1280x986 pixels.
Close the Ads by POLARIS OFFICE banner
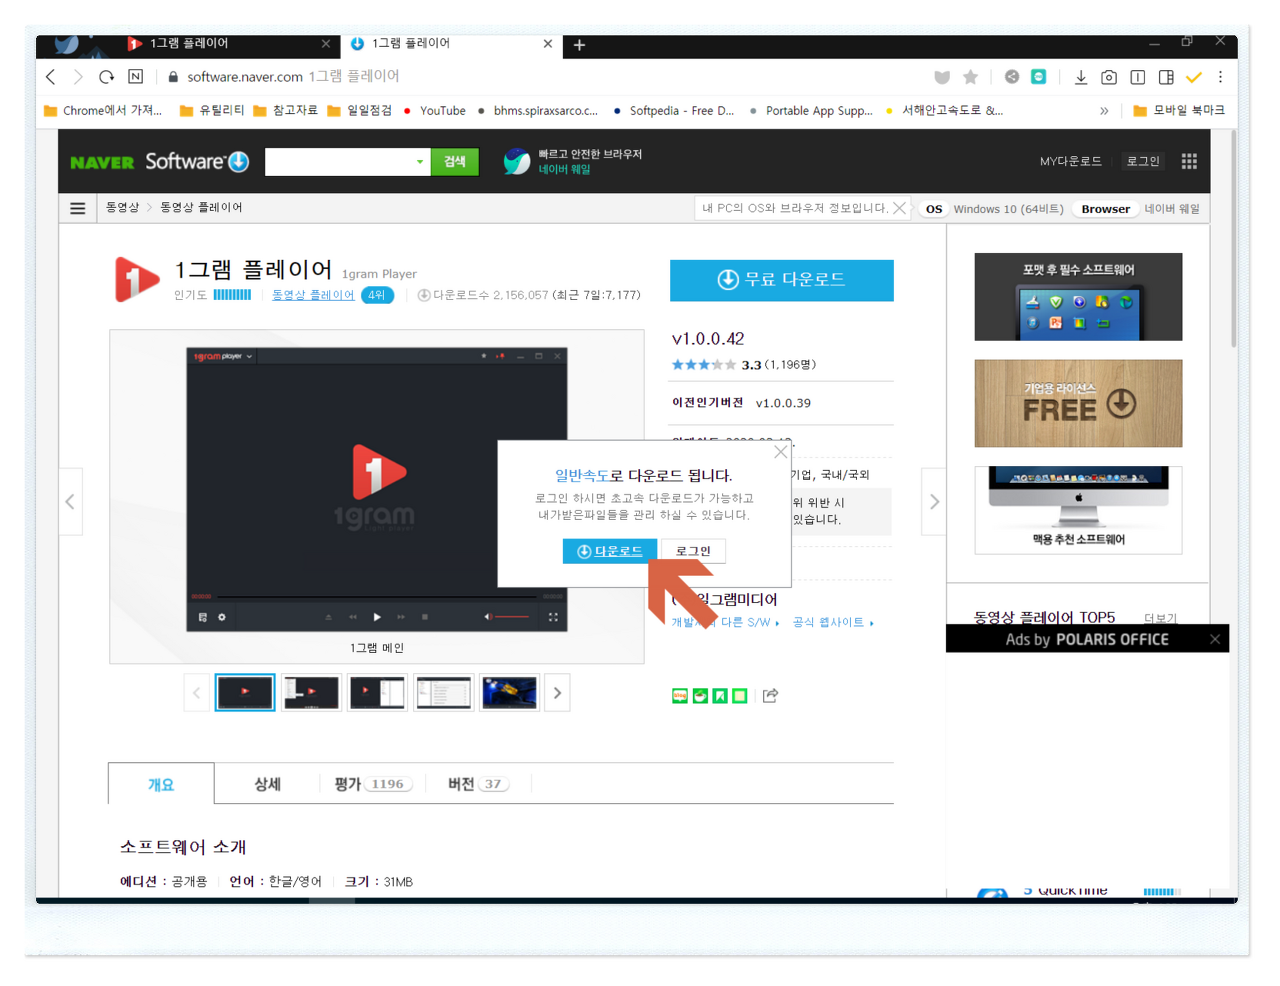tap(1215, 639)
